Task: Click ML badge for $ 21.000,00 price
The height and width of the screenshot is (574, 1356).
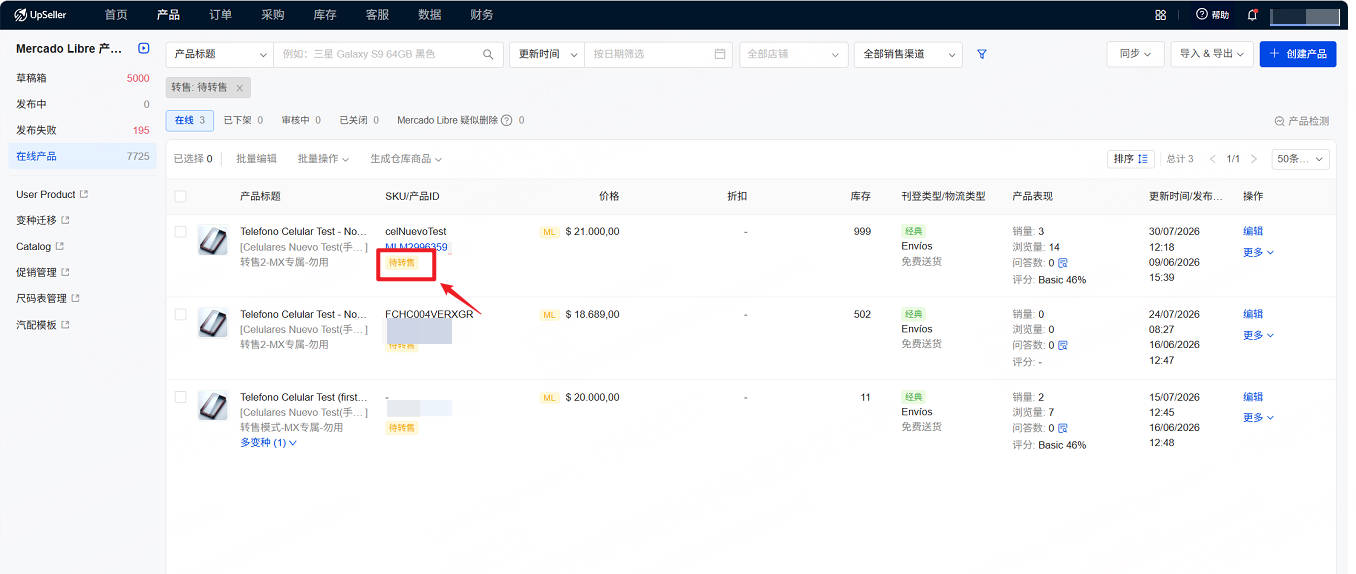Action: pos(549,232)
